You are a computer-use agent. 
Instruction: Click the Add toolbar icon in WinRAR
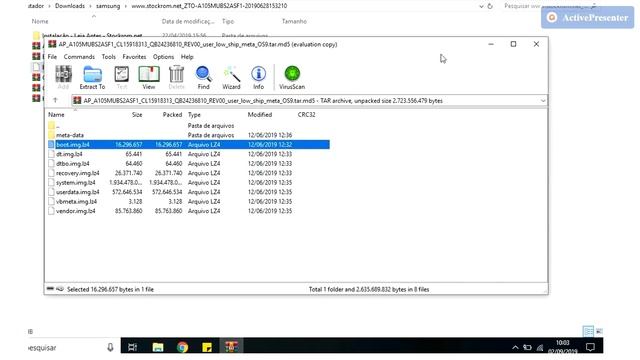[63, 78]
